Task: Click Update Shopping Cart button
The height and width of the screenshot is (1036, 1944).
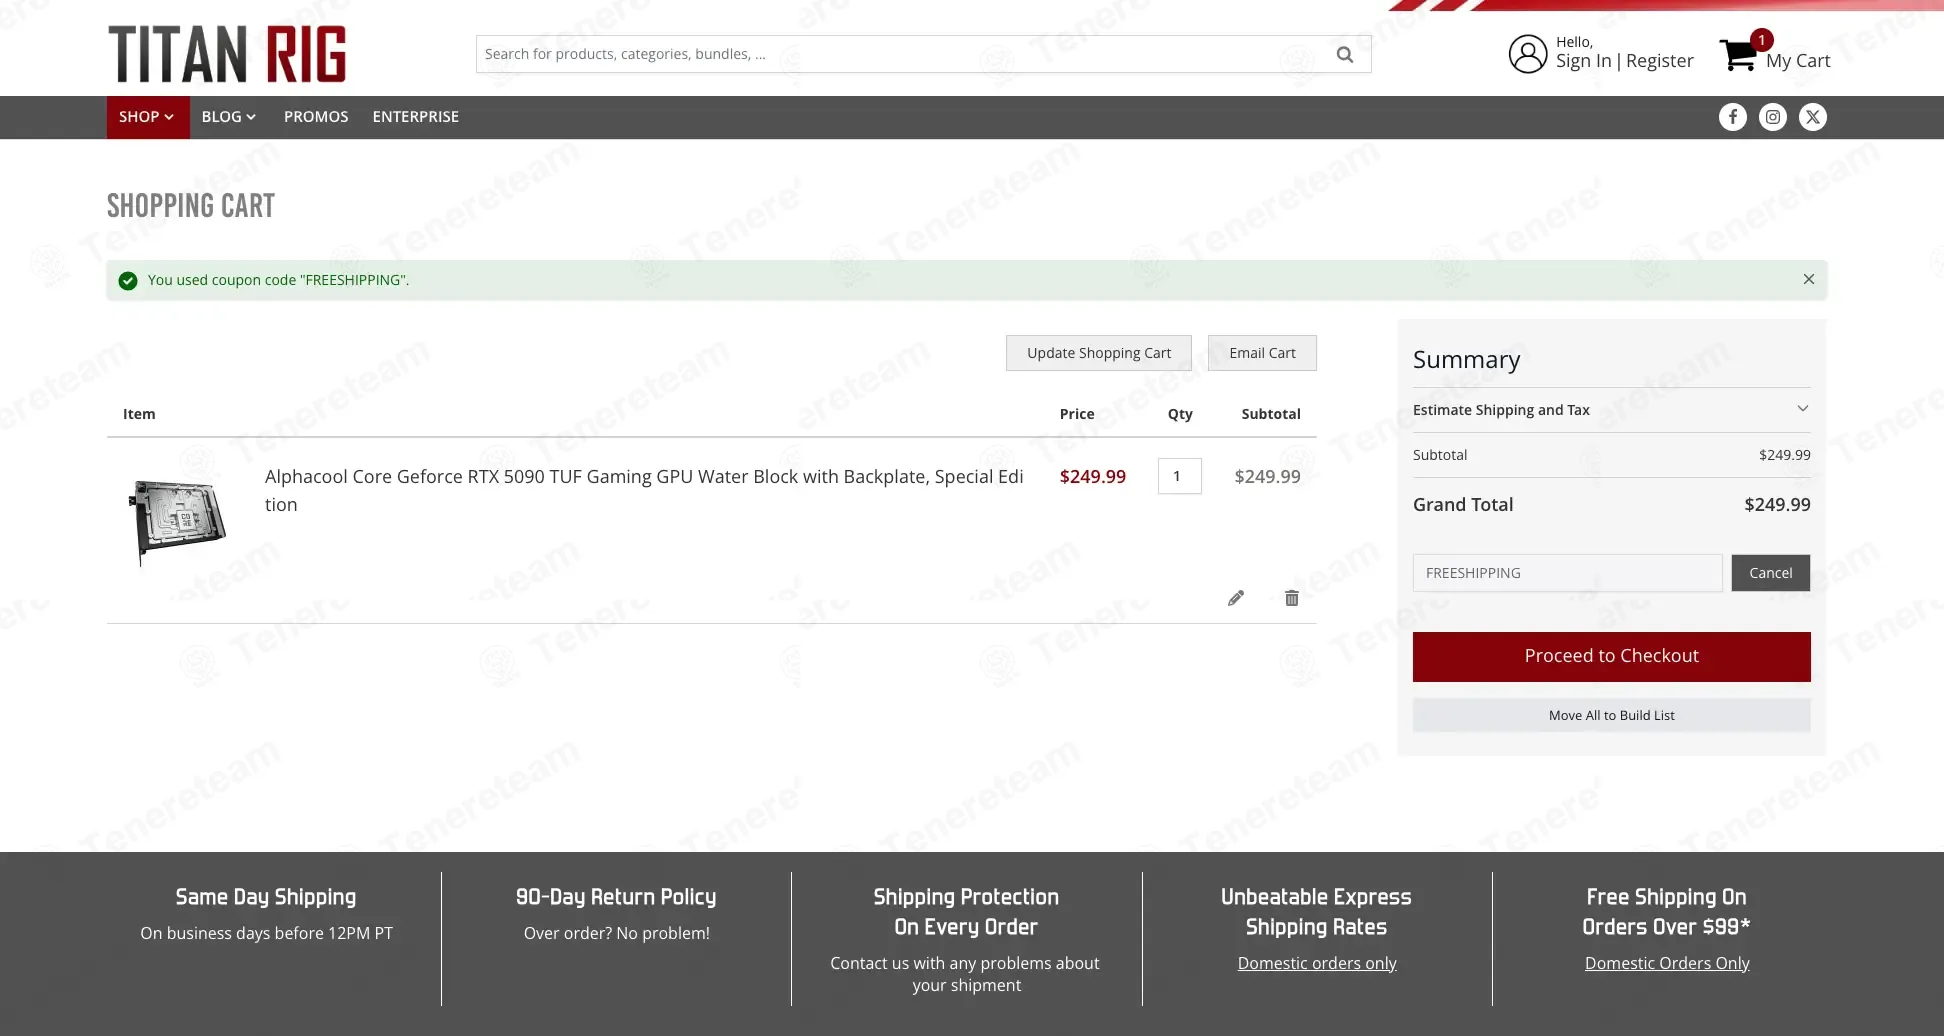Action: point(1099,353)
